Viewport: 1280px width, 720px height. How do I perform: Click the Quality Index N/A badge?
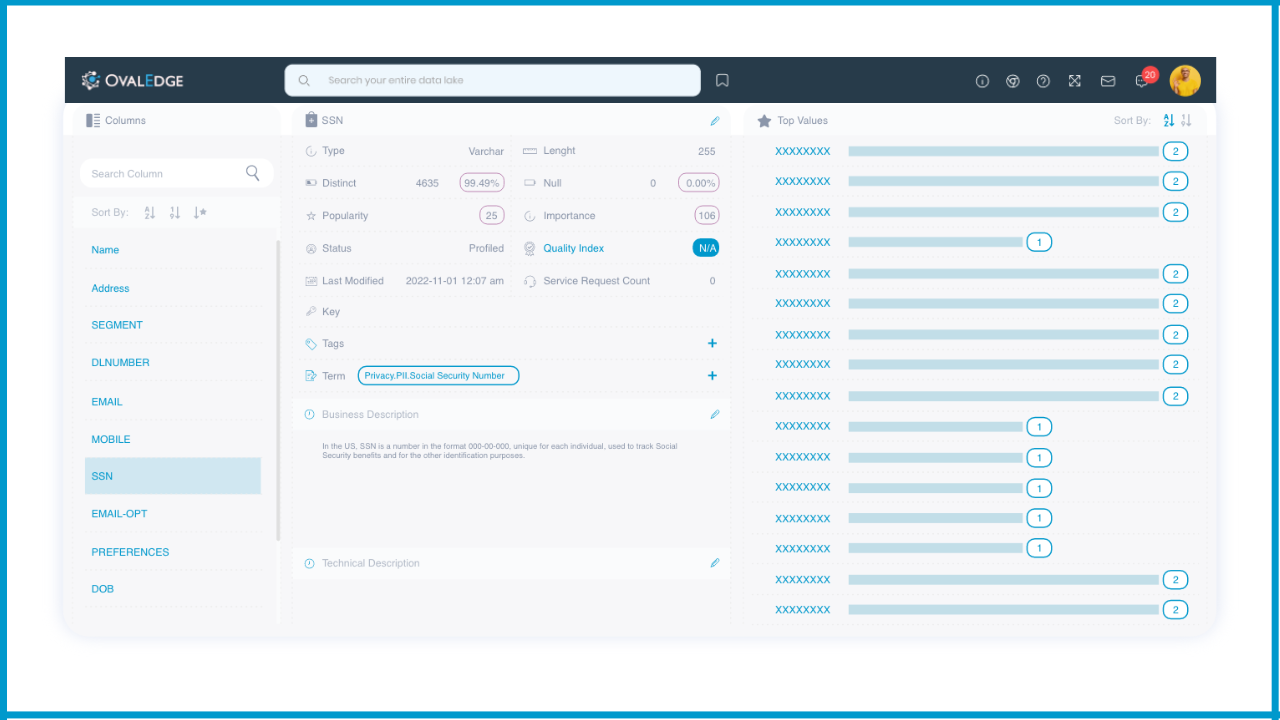point(706,247)
